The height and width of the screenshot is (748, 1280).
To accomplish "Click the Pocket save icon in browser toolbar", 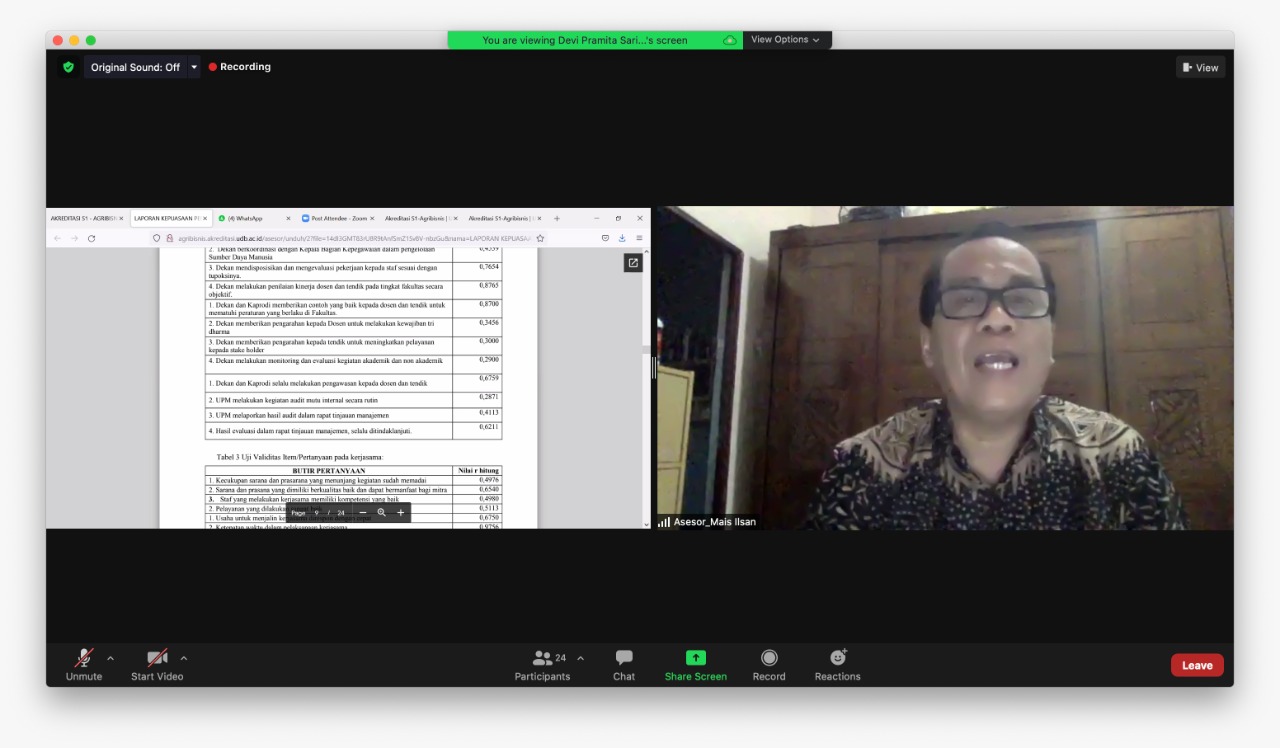I will click(x=605, y=238).
